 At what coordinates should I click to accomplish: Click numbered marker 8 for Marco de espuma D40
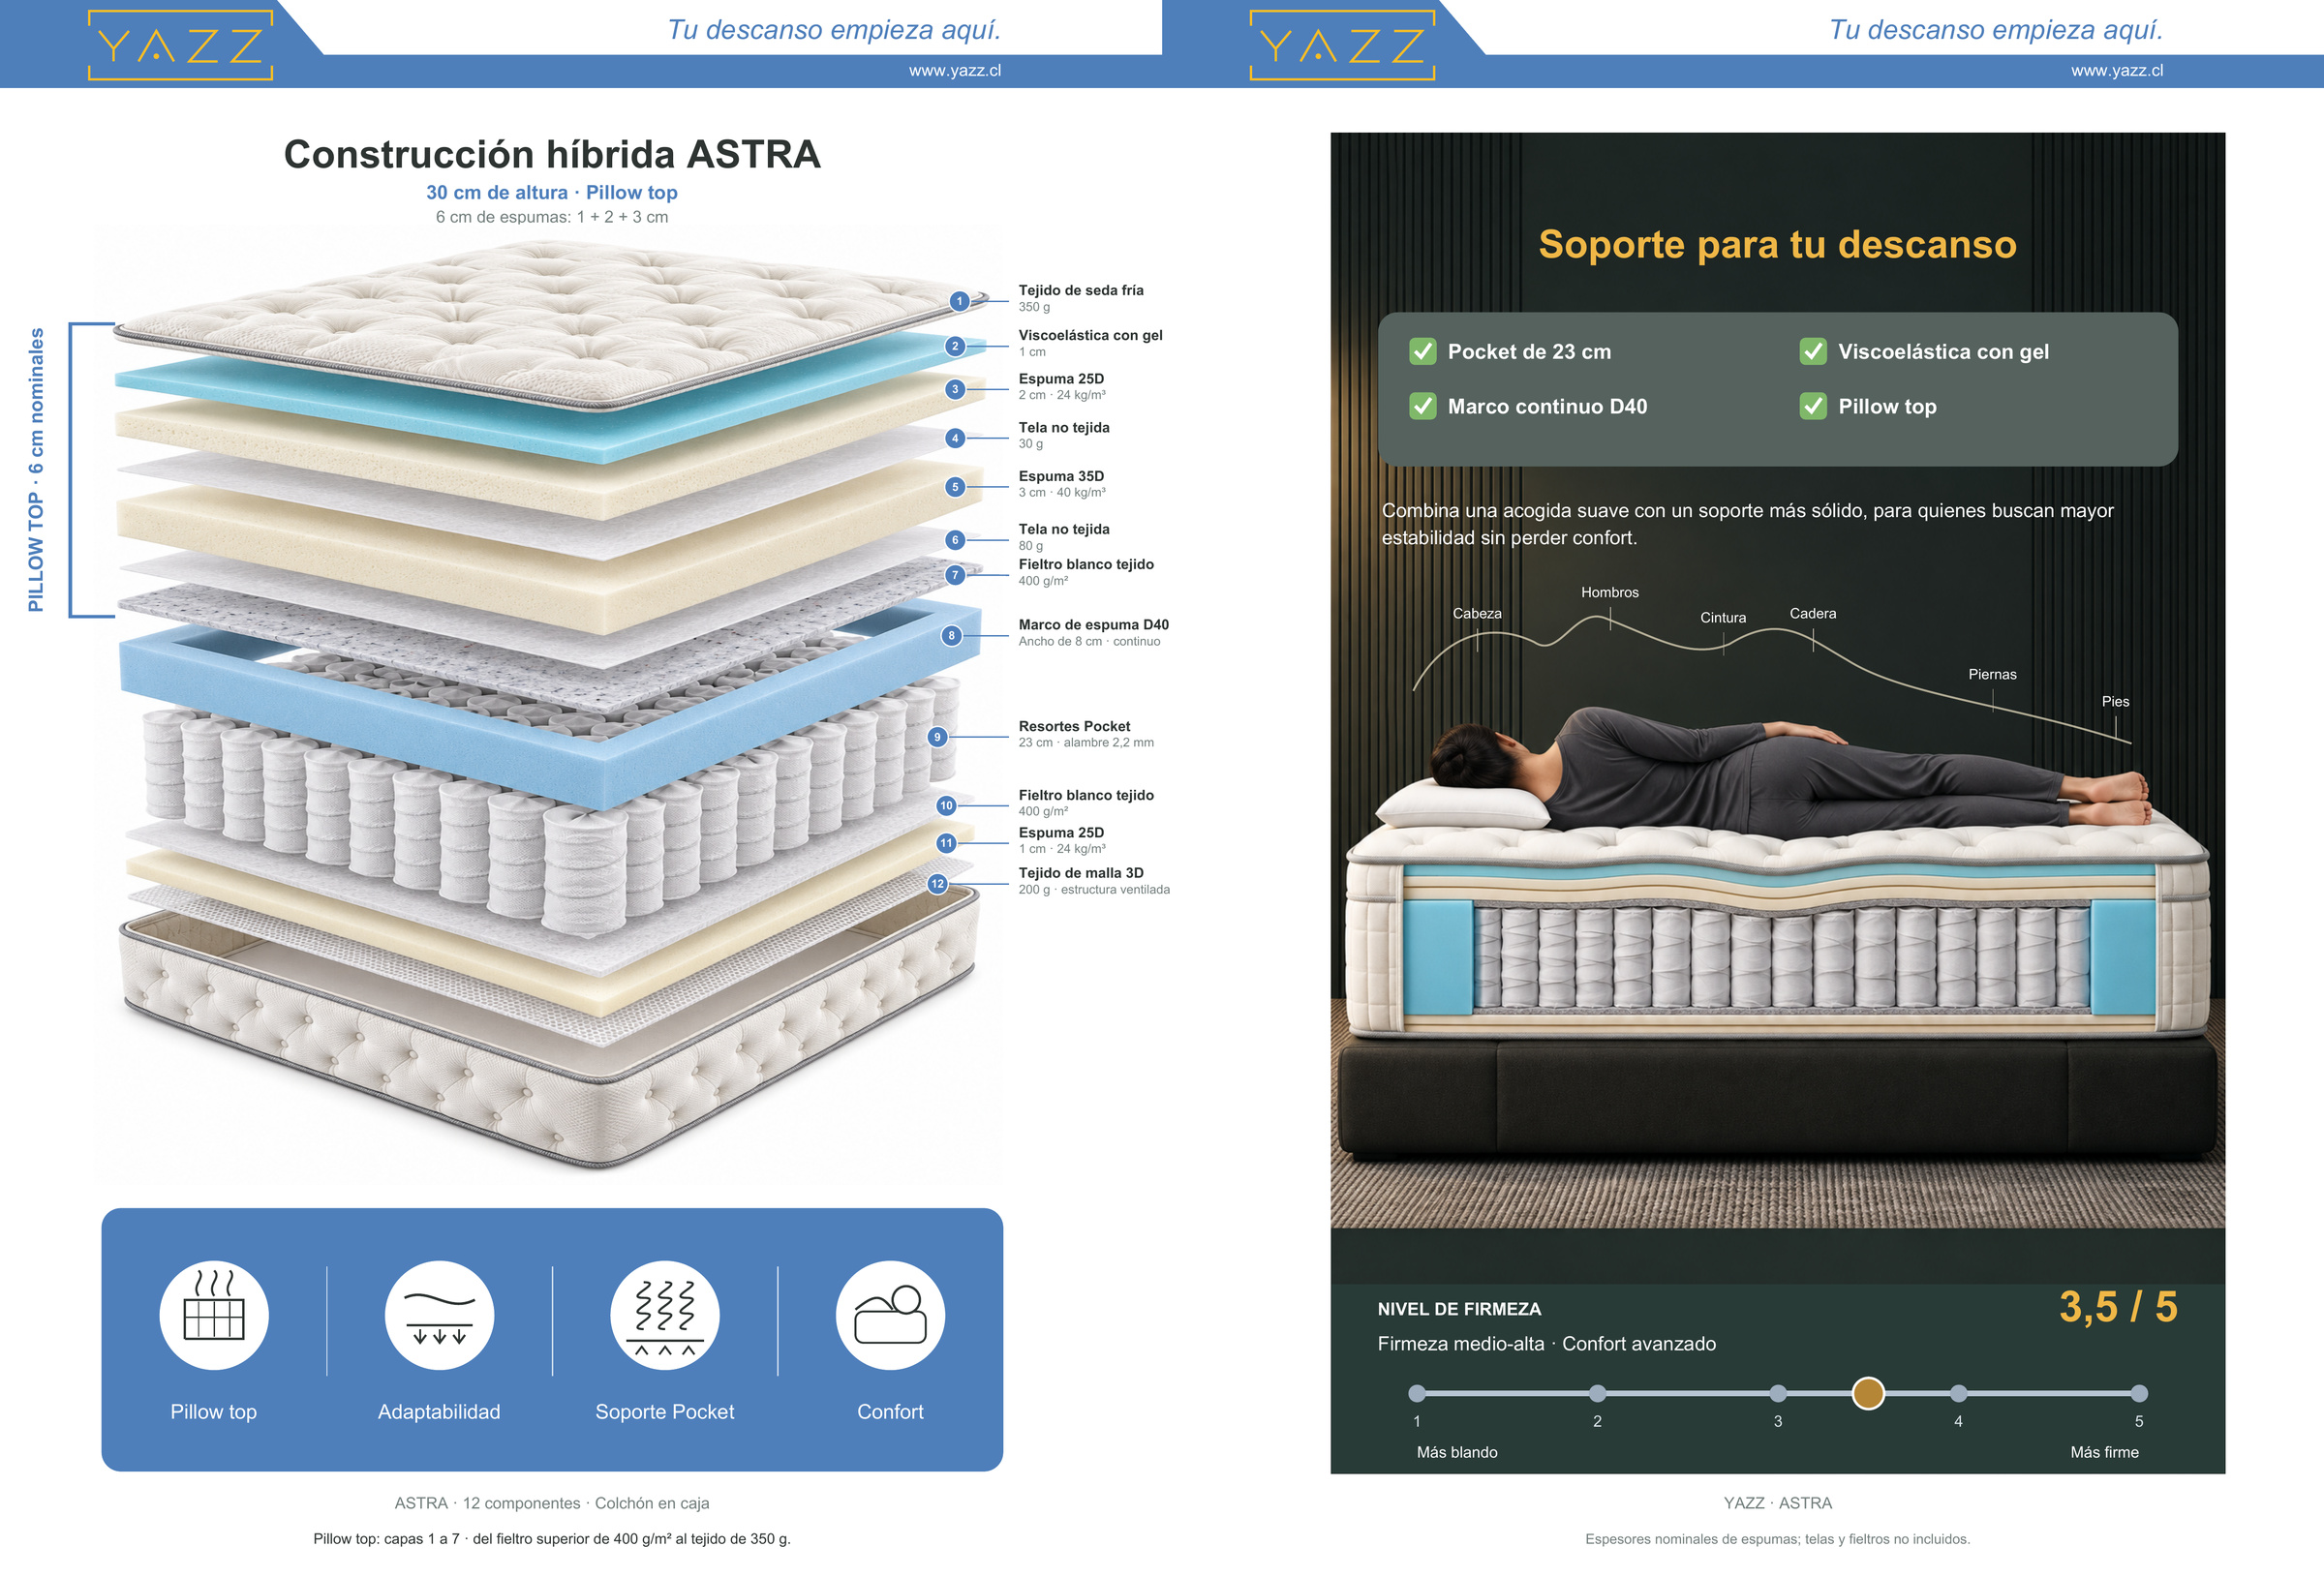point(951,635)
